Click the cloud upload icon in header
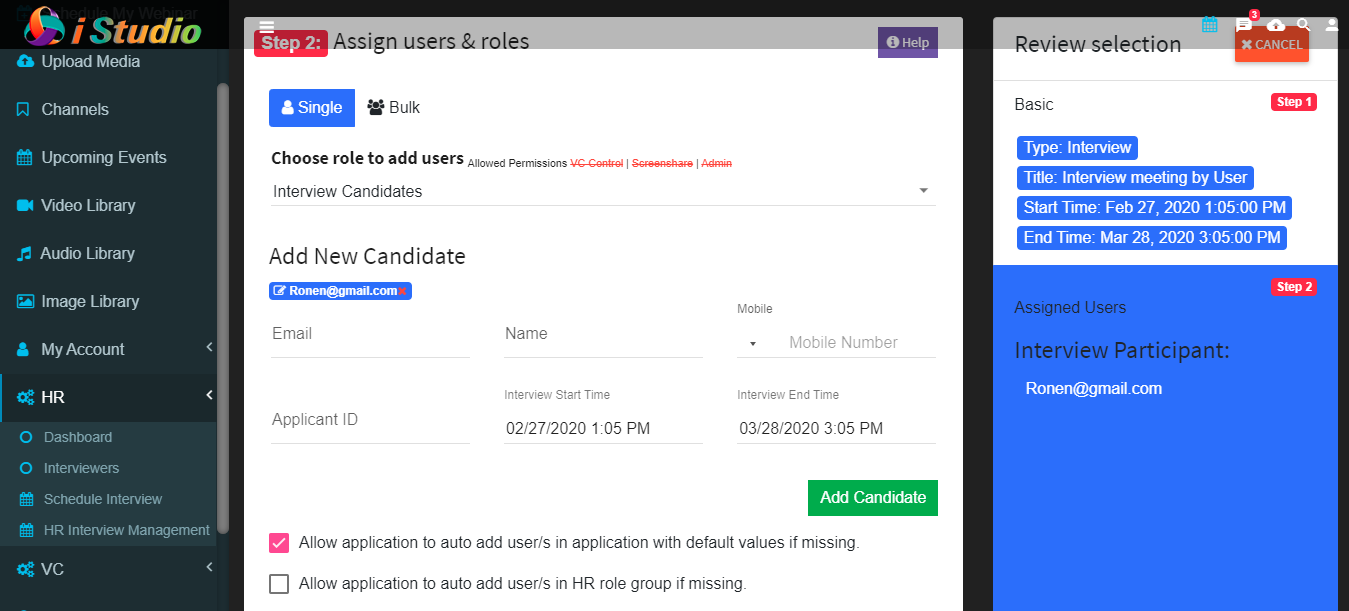1349x611 pixels. 1276,25
